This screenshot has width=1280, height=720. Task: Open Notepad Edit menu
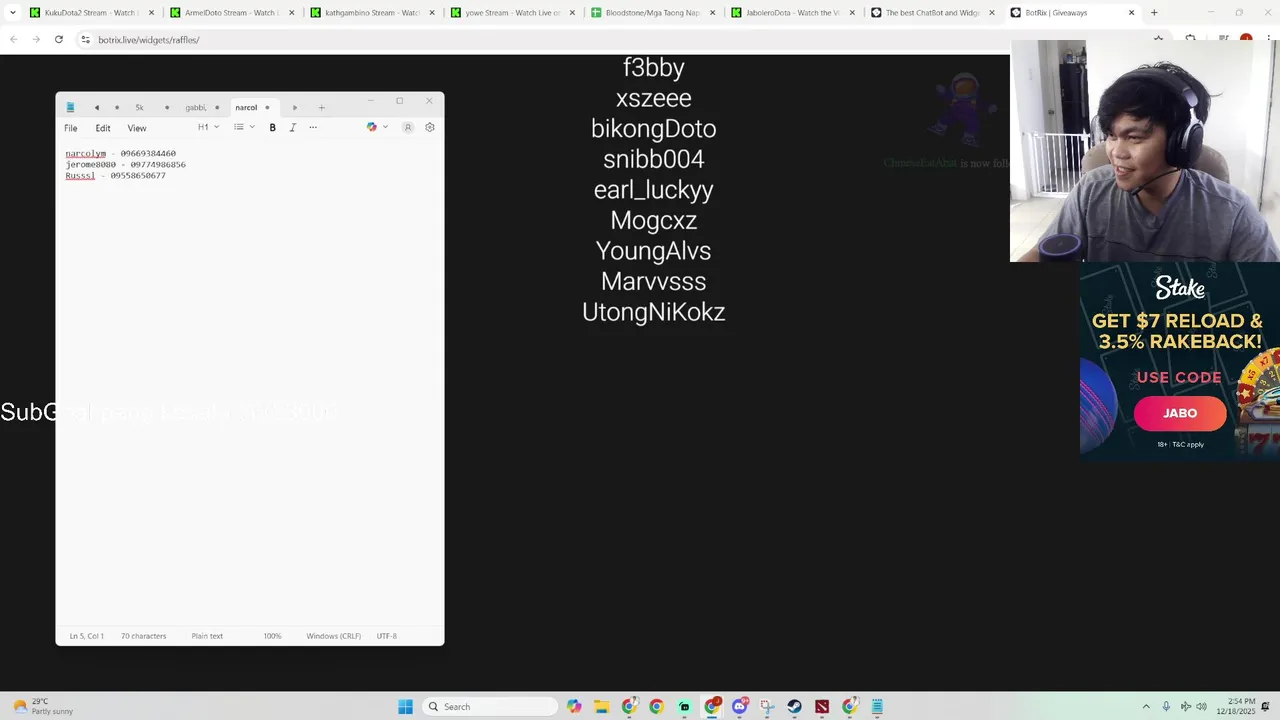pos(103,128)
